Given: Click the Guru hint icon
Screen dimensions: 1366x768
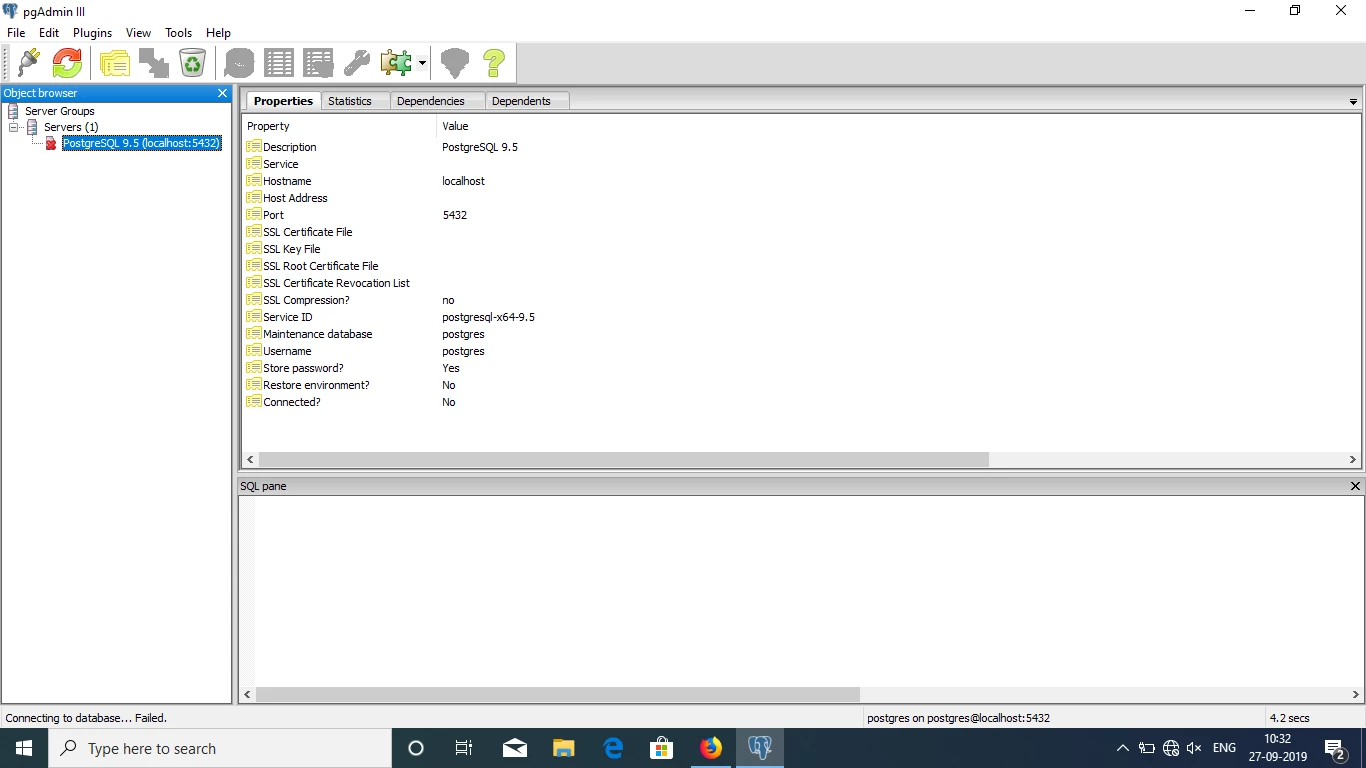Looking at the screenshot, I should [x=455, y=63].
